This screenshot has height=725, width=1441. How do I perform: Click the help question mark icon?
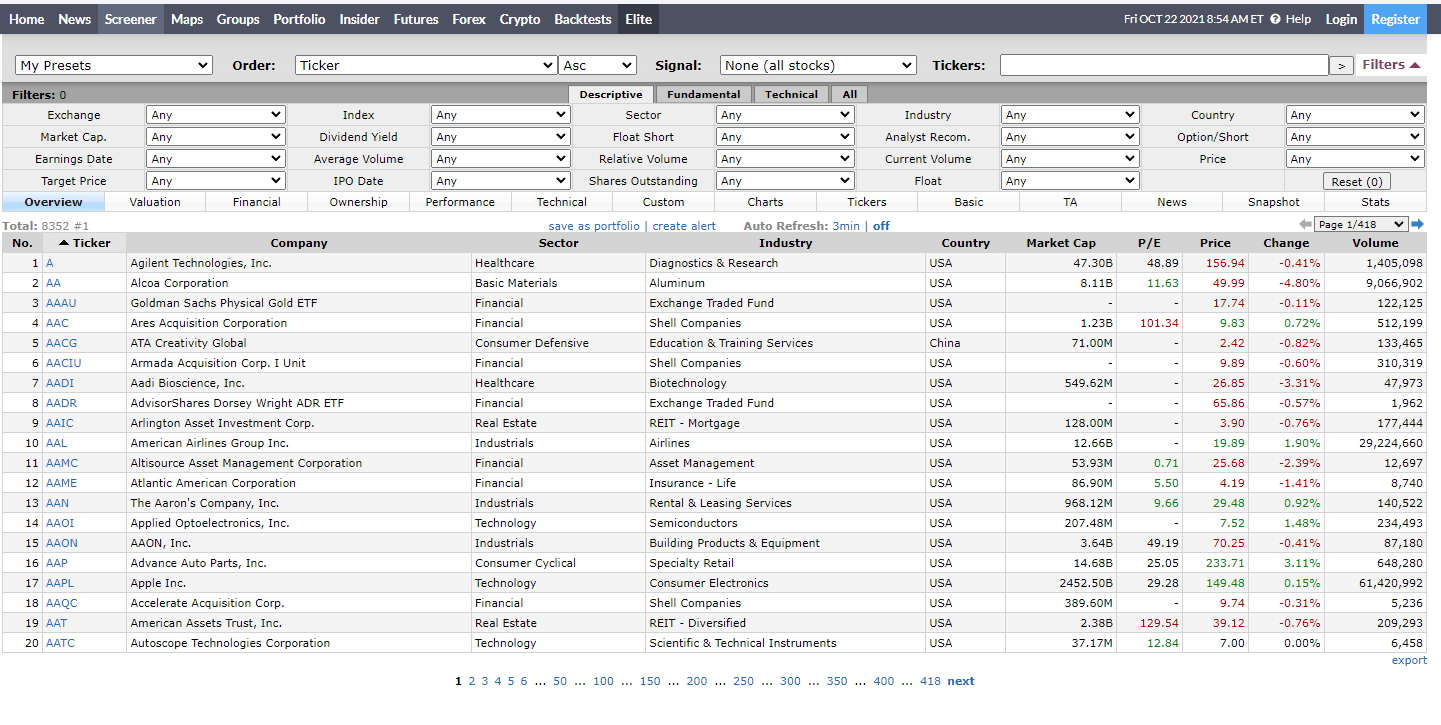1275,19
